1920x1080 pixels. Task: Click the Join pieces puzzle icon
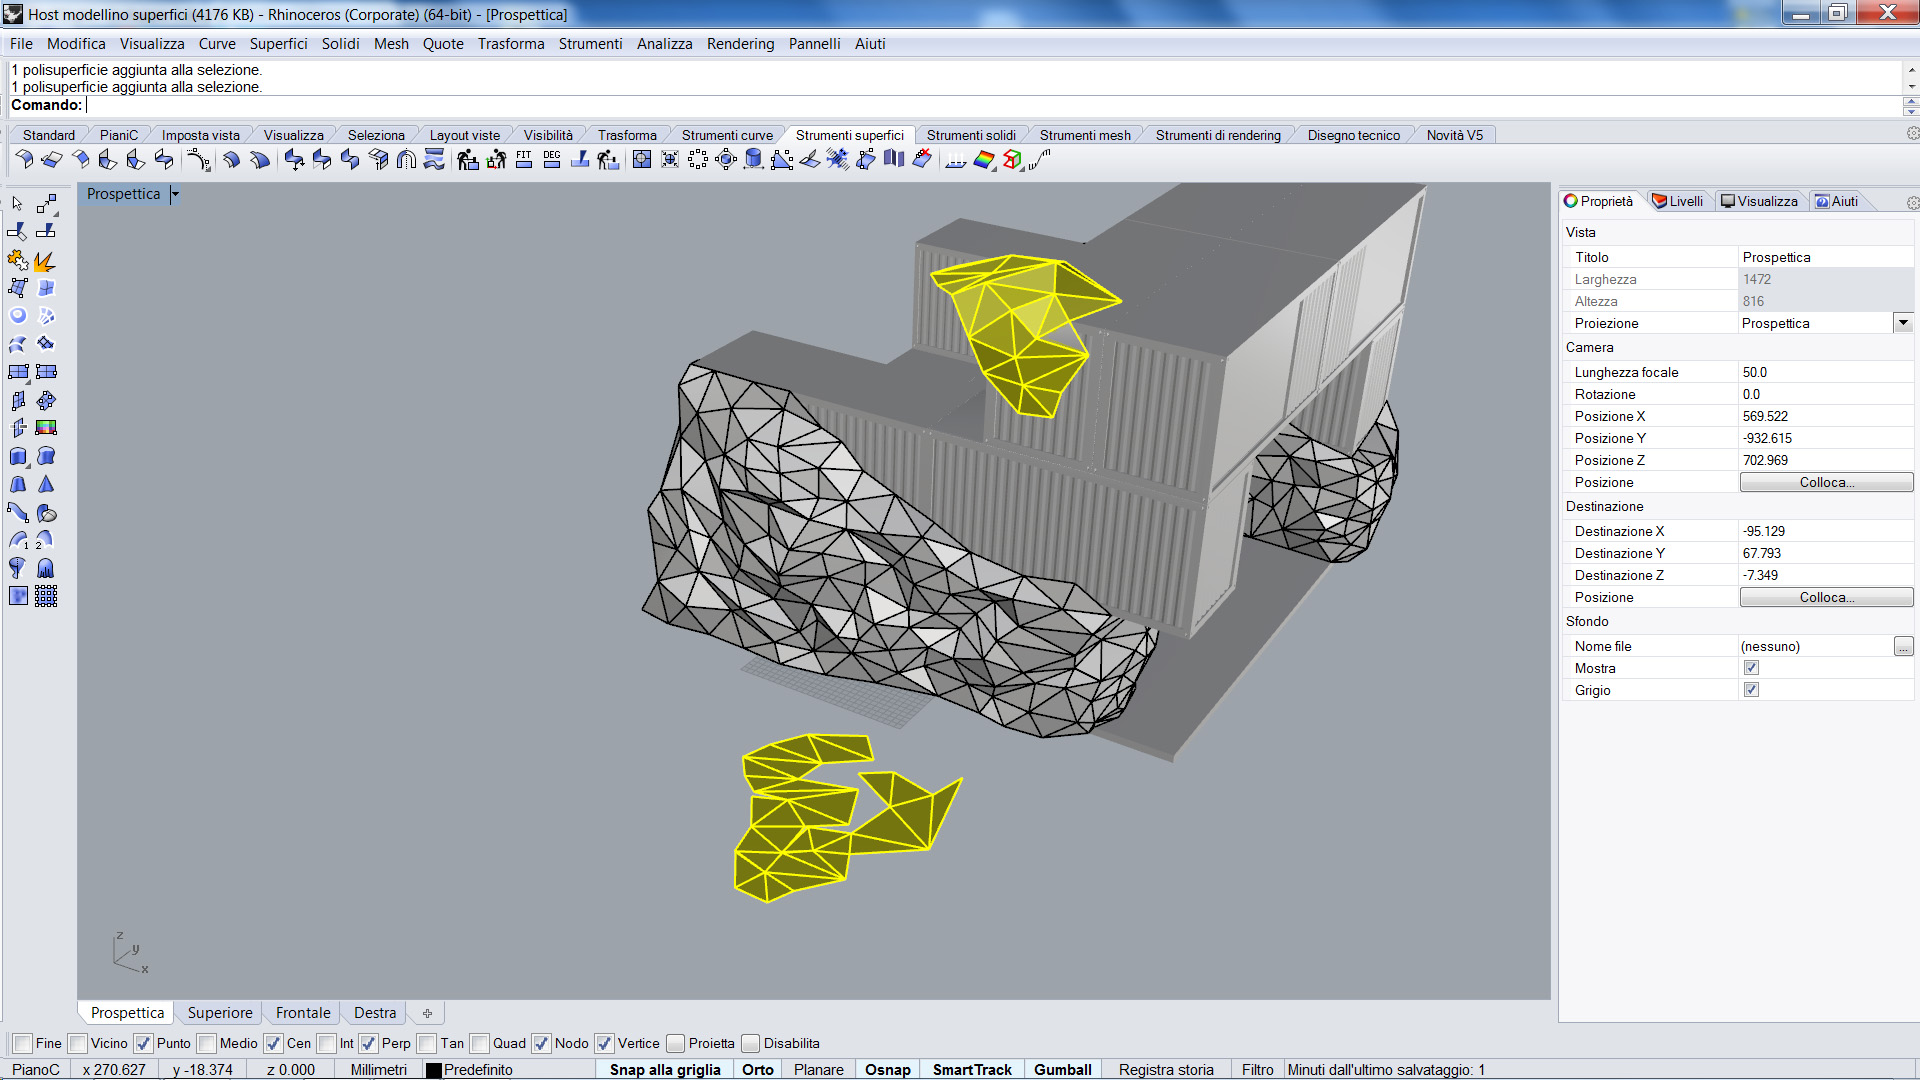pyautogui.click(x=17, y=260)
